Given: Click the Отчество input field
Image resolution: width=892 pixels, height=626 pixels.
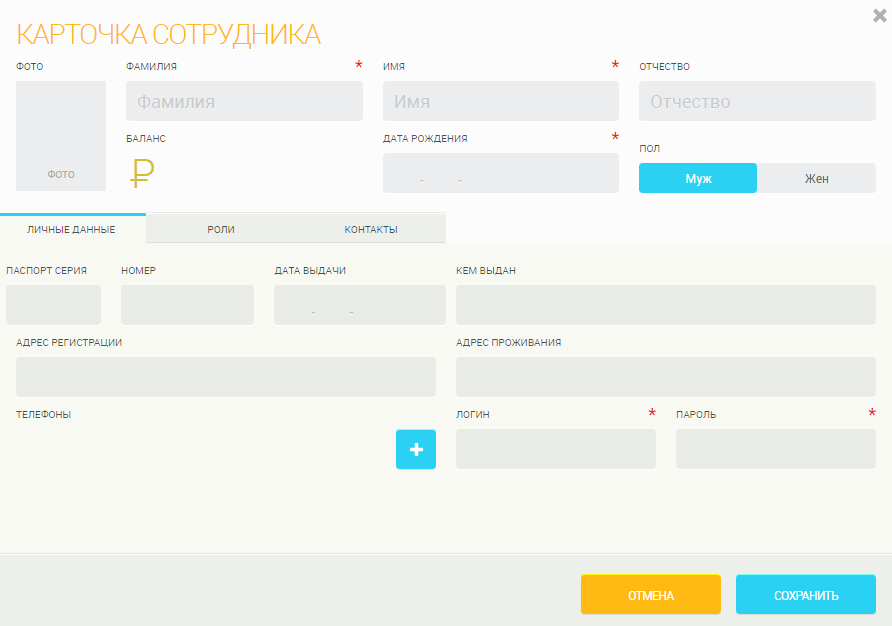Looking at the screenshot, I should [757, 101].
